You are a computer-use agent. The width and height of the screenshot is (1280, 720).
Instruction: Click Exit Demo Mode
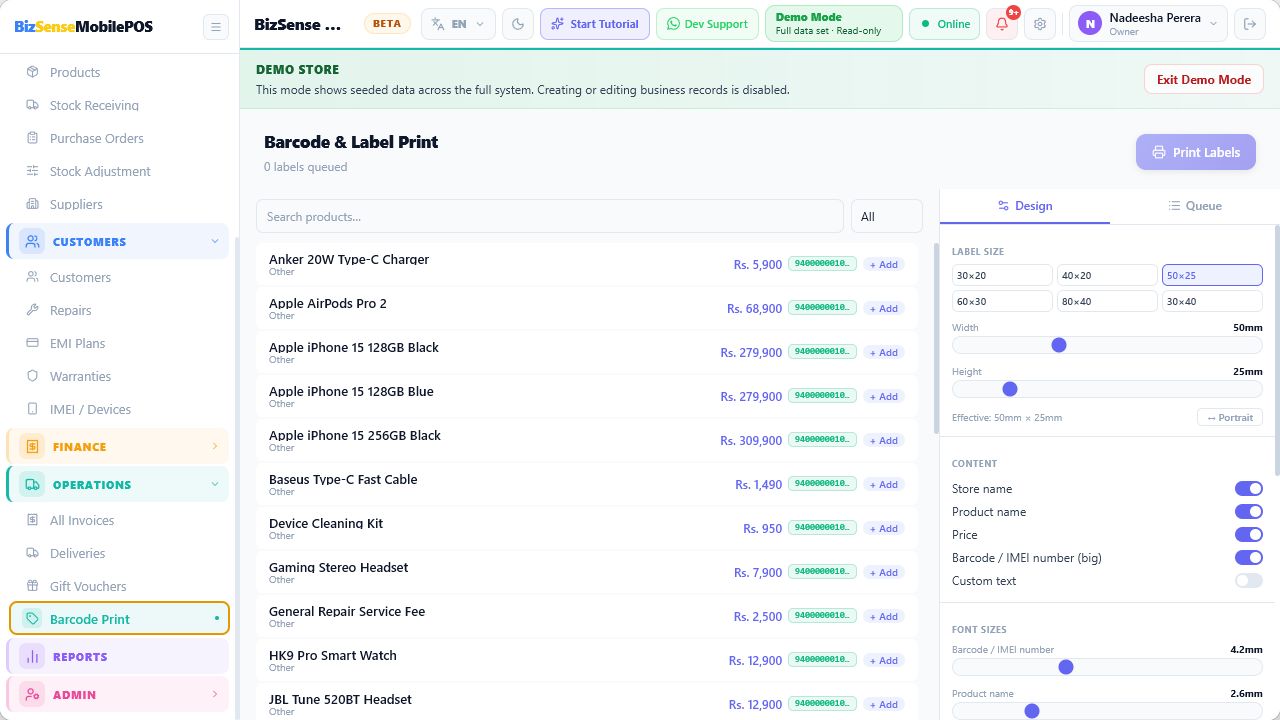tap(1204, 80)
